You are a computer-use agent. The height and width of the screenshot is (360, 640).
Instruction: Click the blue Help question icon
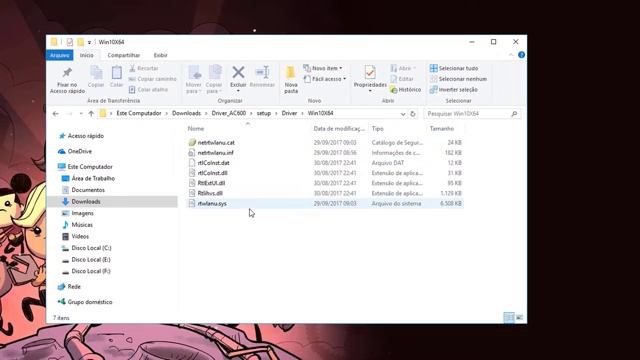click(x=521, y=55)
